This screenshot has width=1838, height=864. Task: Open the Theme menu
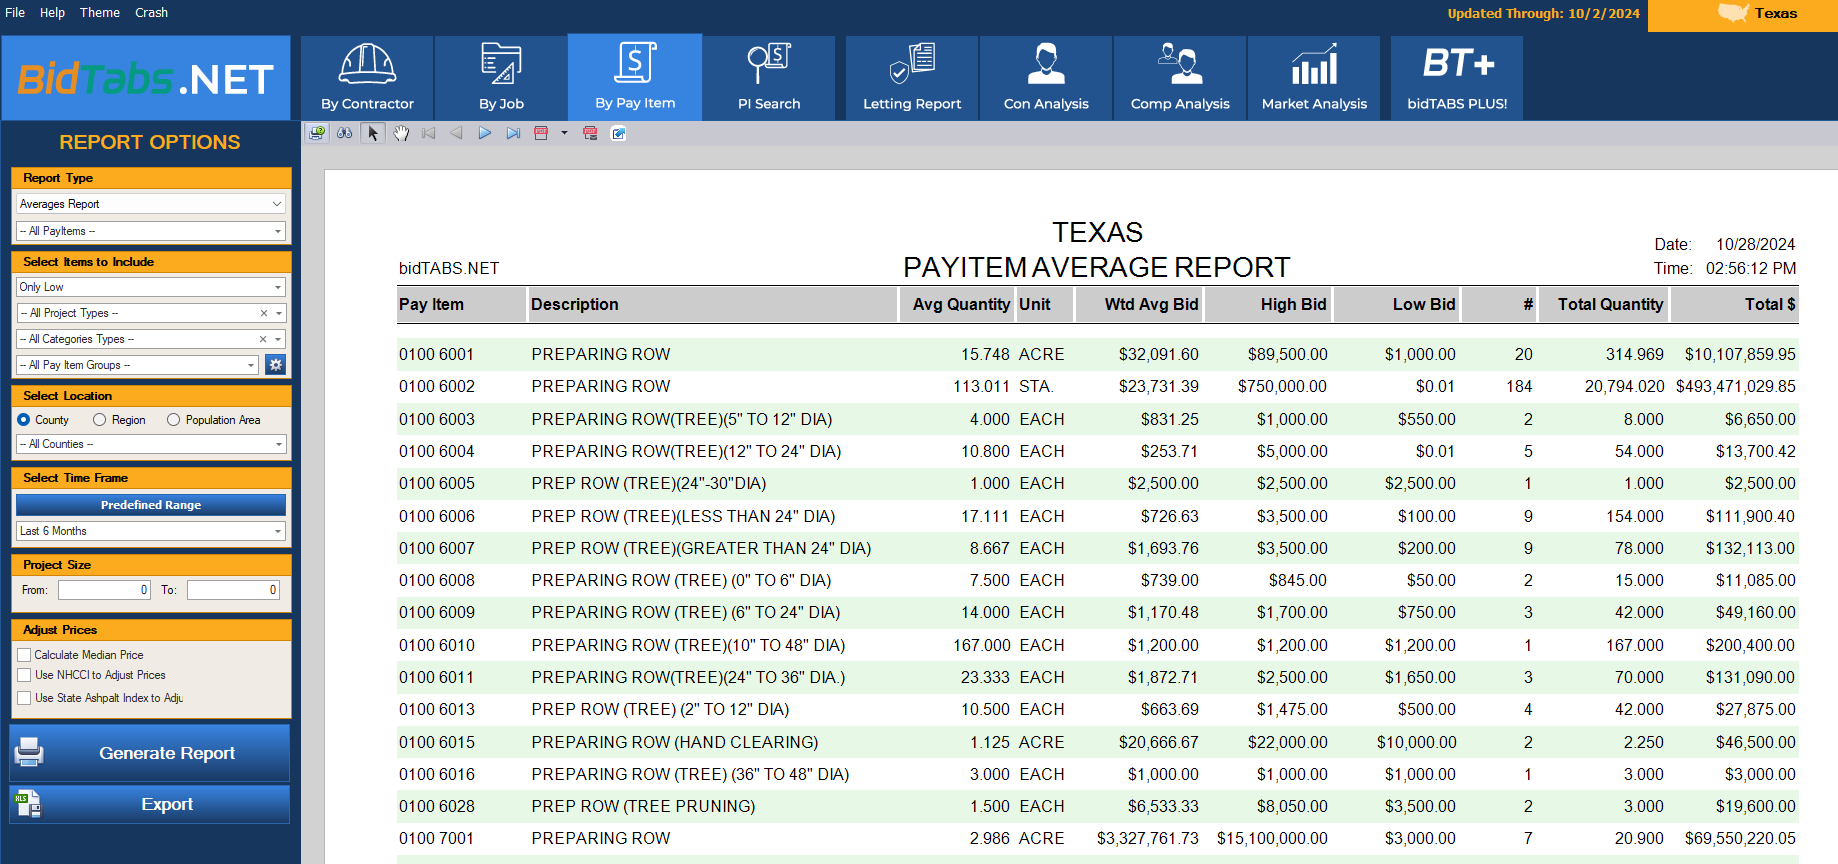pos(100,13)
